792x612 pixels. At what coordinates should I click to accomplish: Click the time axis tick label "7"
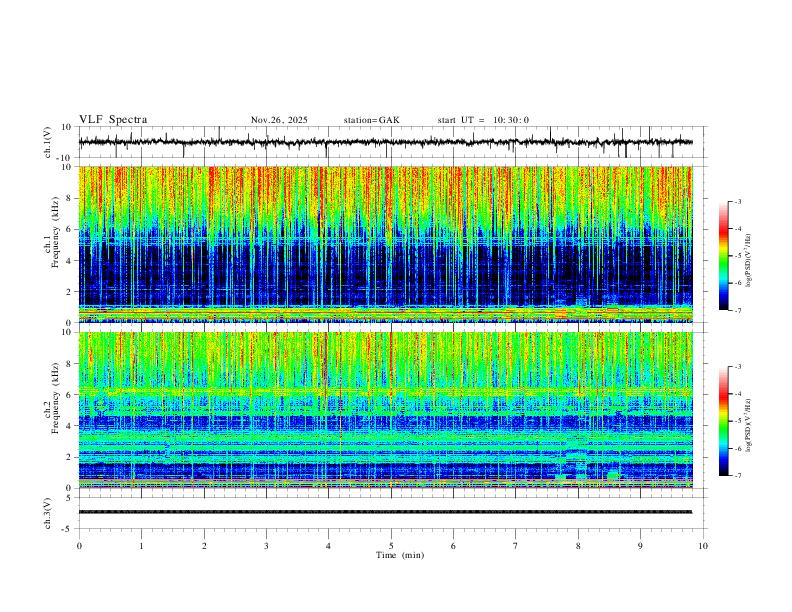pyautogui.click(x=516, y=546)
